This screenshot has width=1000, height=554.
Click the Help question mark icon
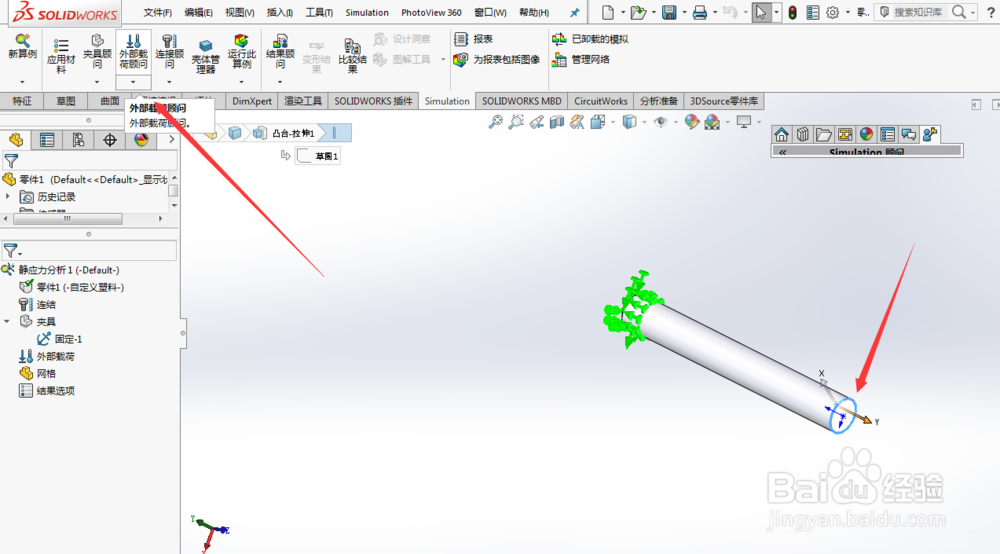click(990, 12)
